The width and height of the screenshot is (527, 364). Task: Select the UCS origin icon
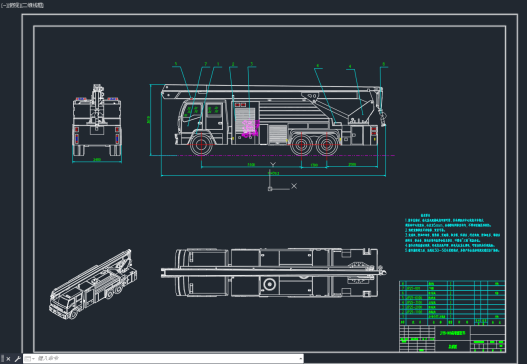coord(270,189)
